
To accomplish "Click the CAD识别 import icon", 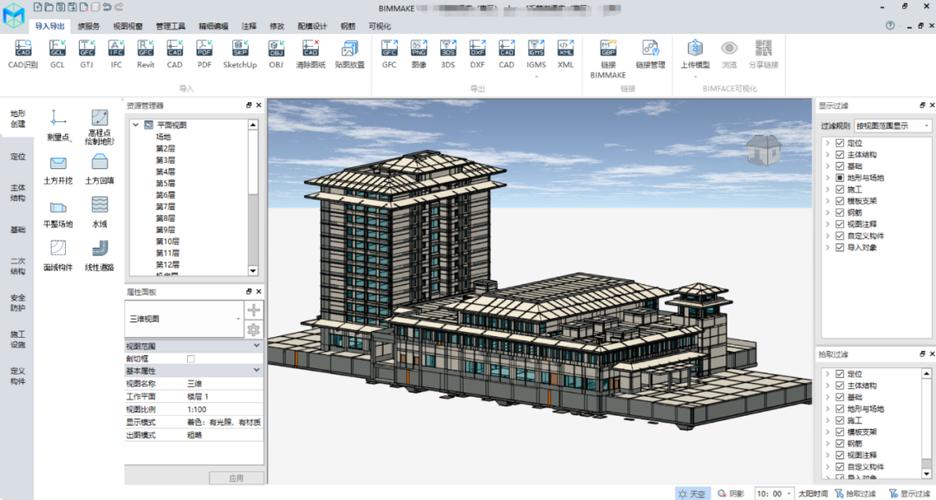I will tap(23, 54).
